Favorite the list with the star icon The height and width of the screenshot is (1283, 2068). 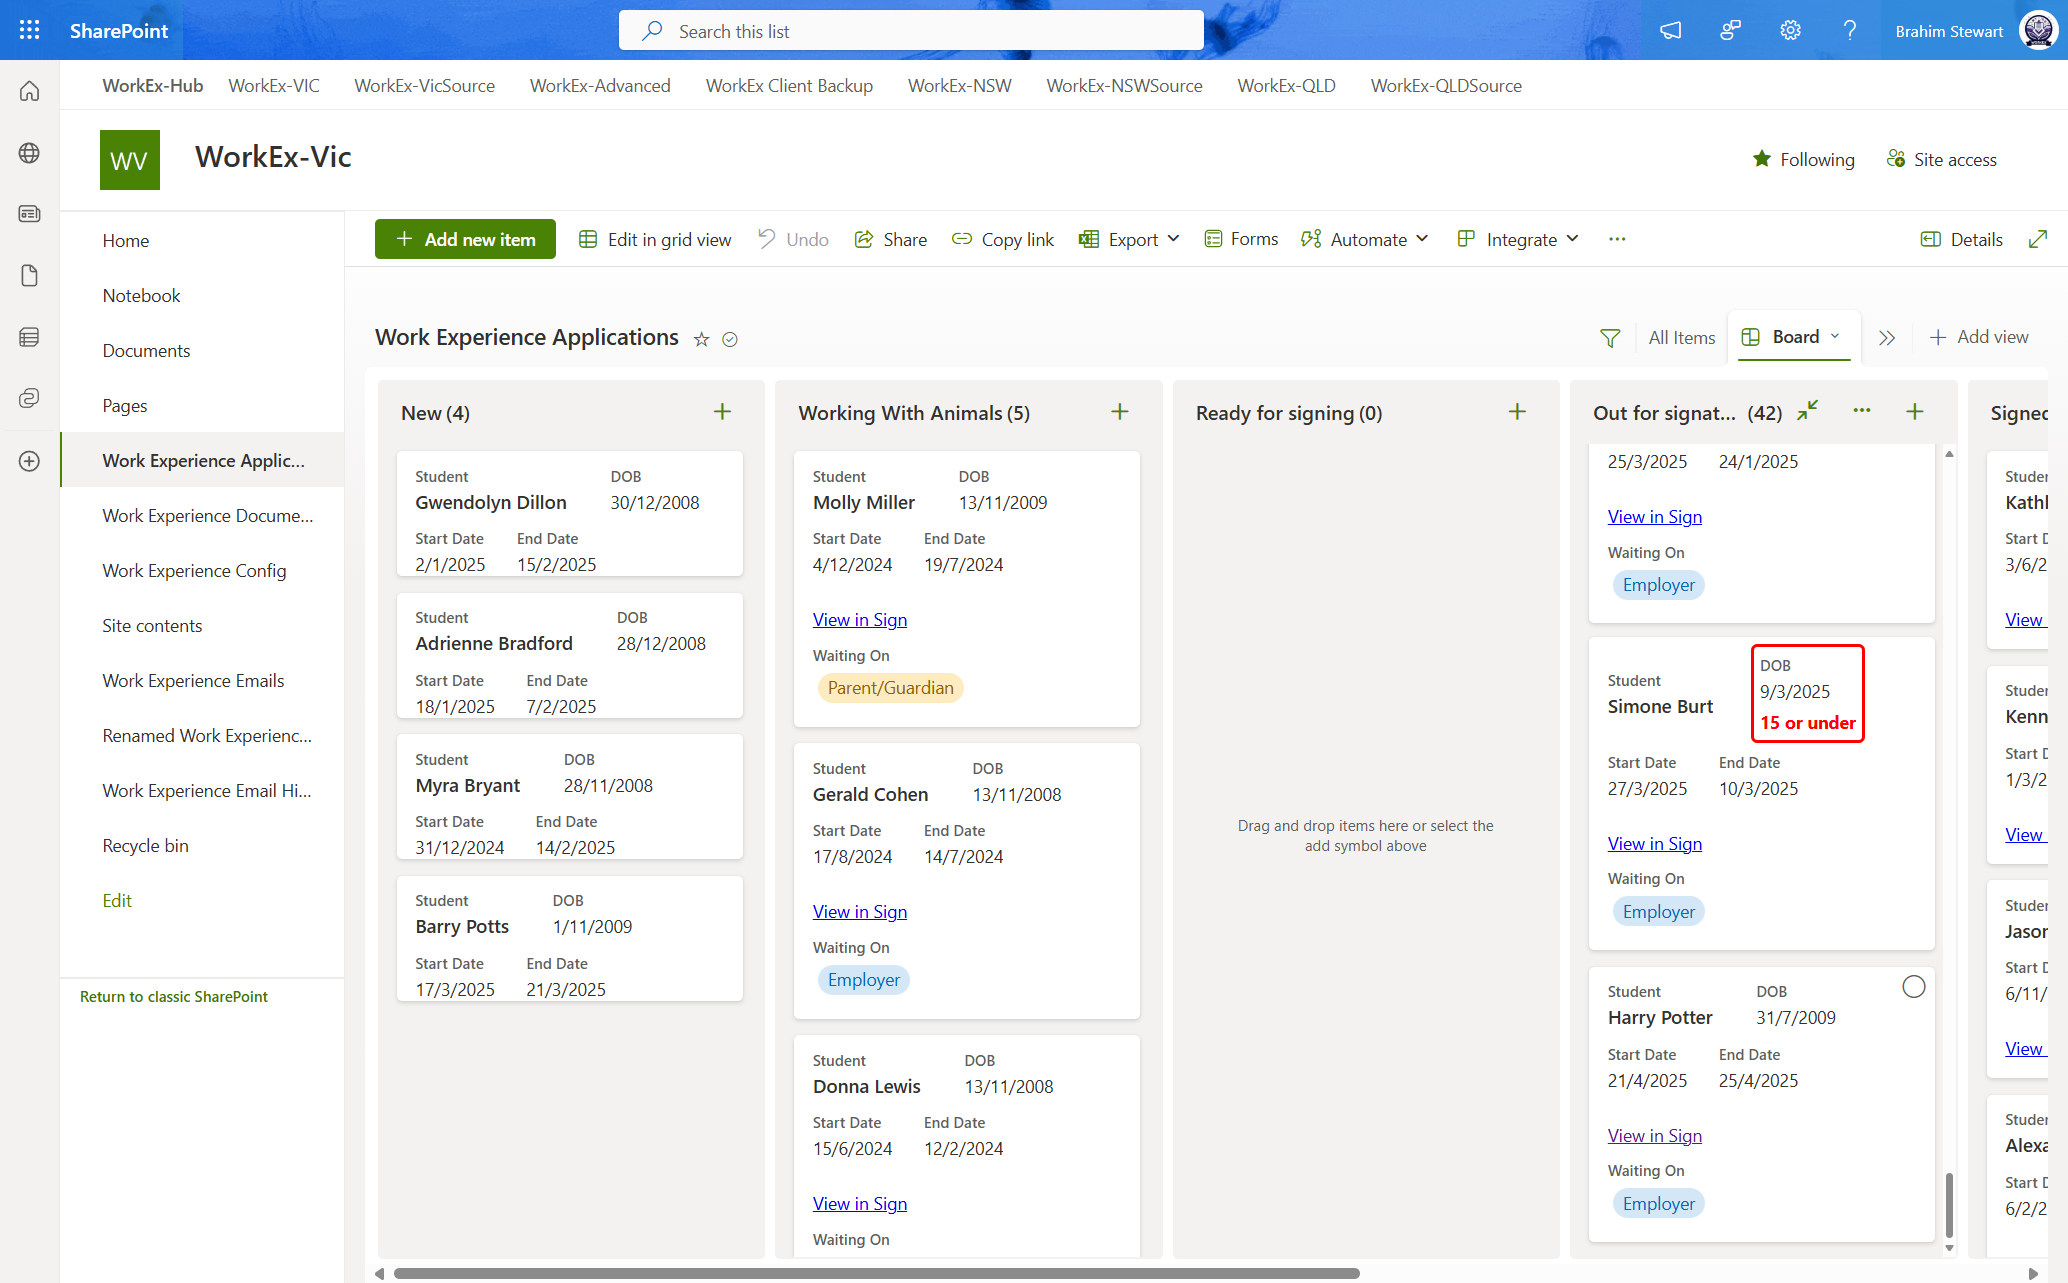(701, 340)
